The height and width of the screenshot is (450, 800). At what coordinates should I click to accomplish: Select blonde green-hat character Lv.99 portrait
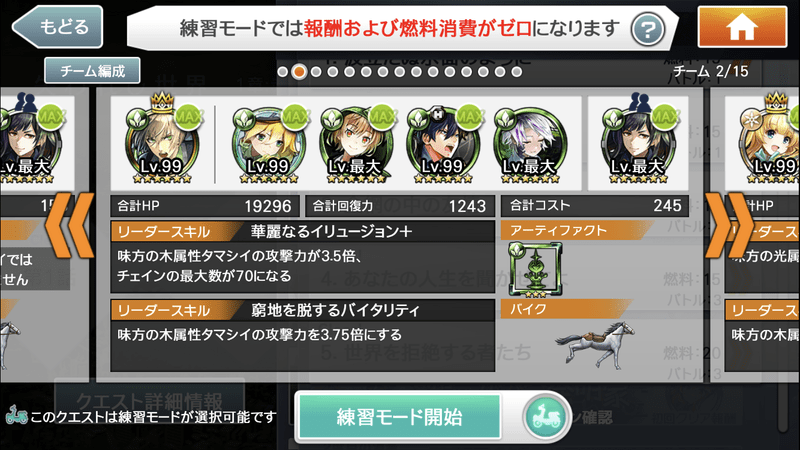click(x=268, y=143)
